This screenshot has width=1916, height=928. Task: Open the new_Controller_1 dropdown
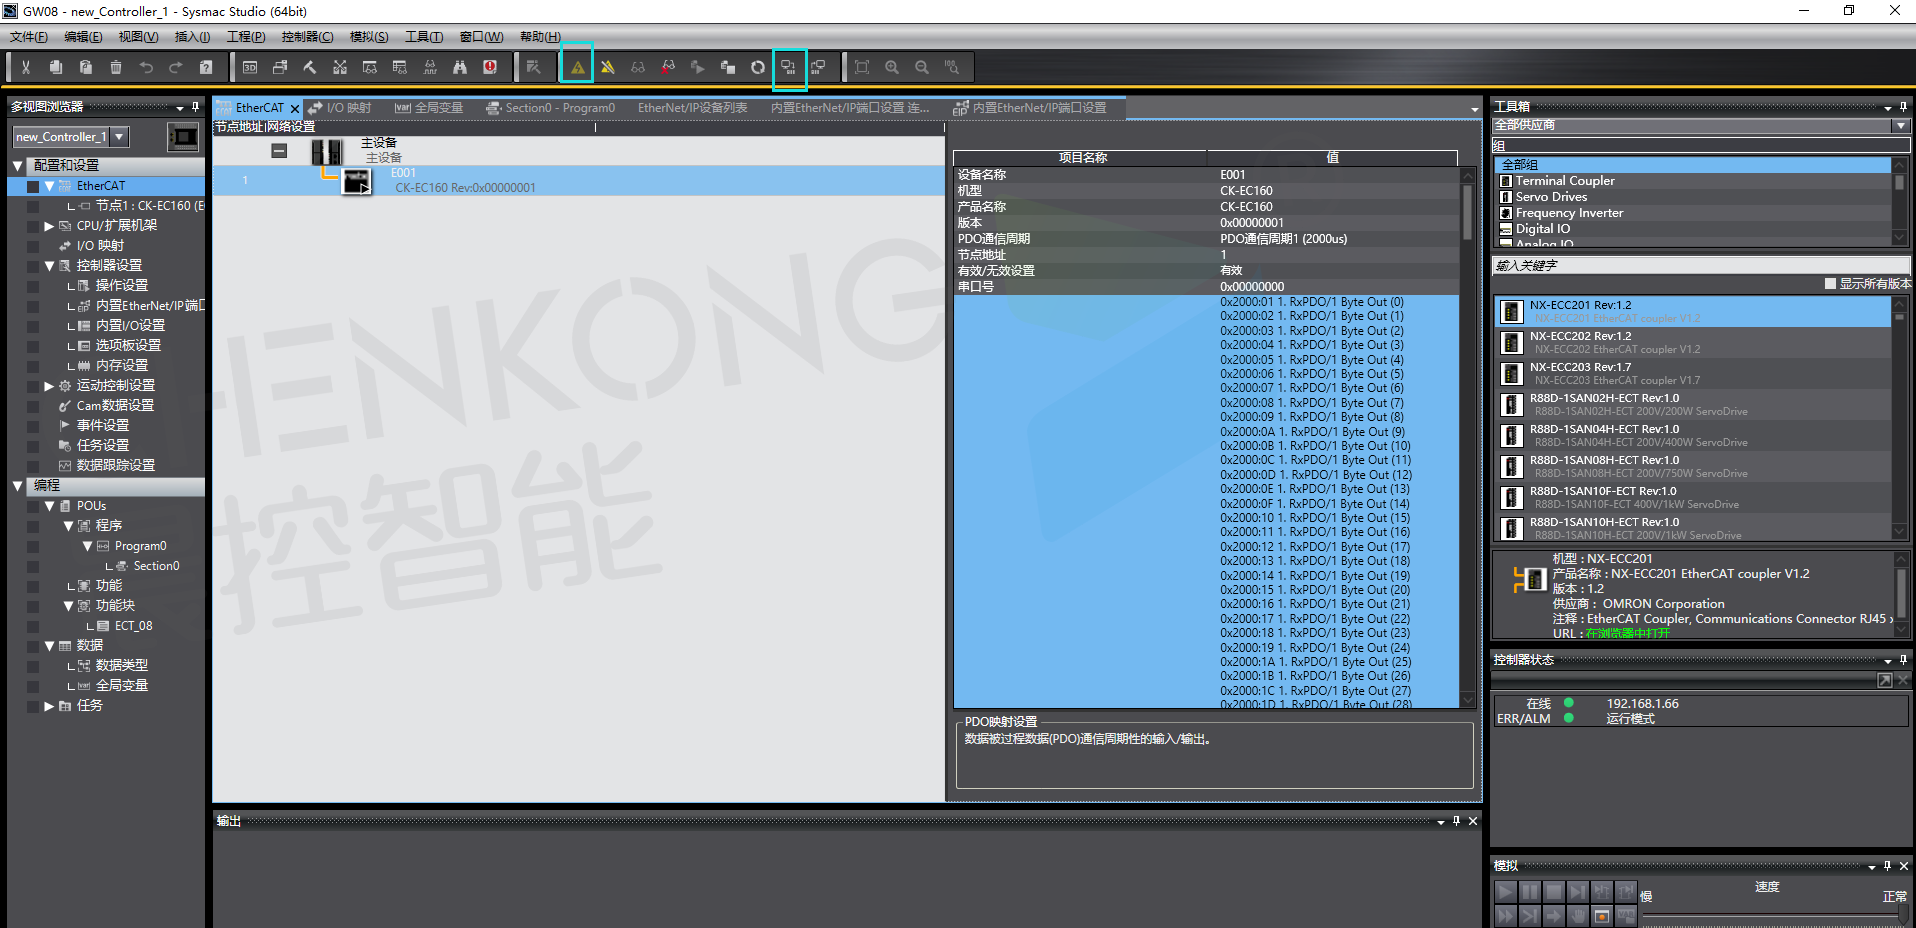119,137
